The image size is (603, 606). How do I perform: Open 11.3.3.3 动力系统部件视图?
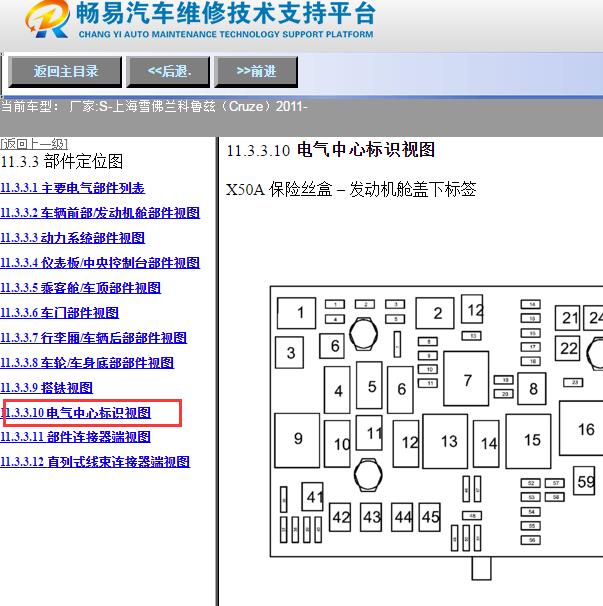73,238
